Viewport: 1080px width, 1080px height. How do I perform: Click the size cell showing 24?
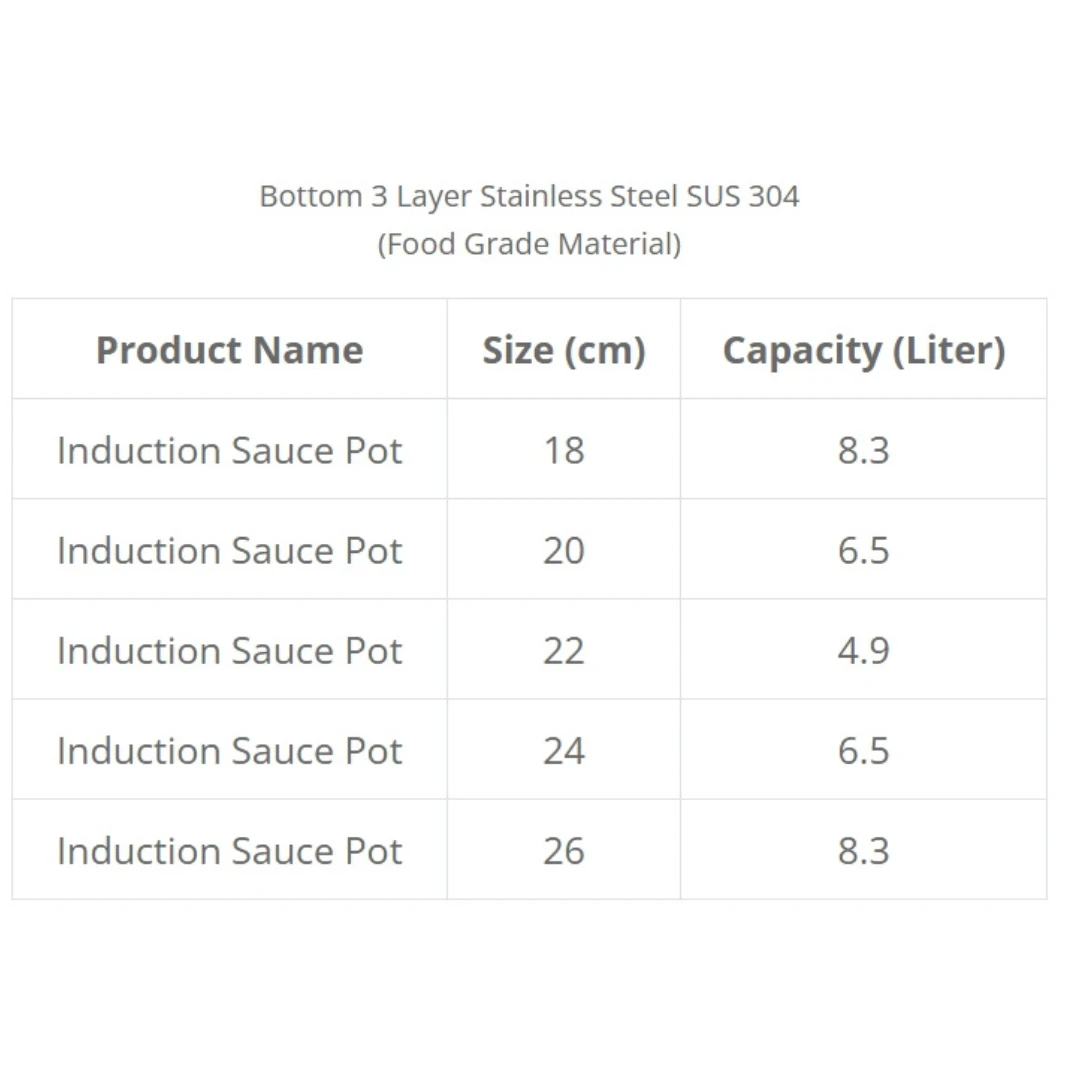point(564,750)
